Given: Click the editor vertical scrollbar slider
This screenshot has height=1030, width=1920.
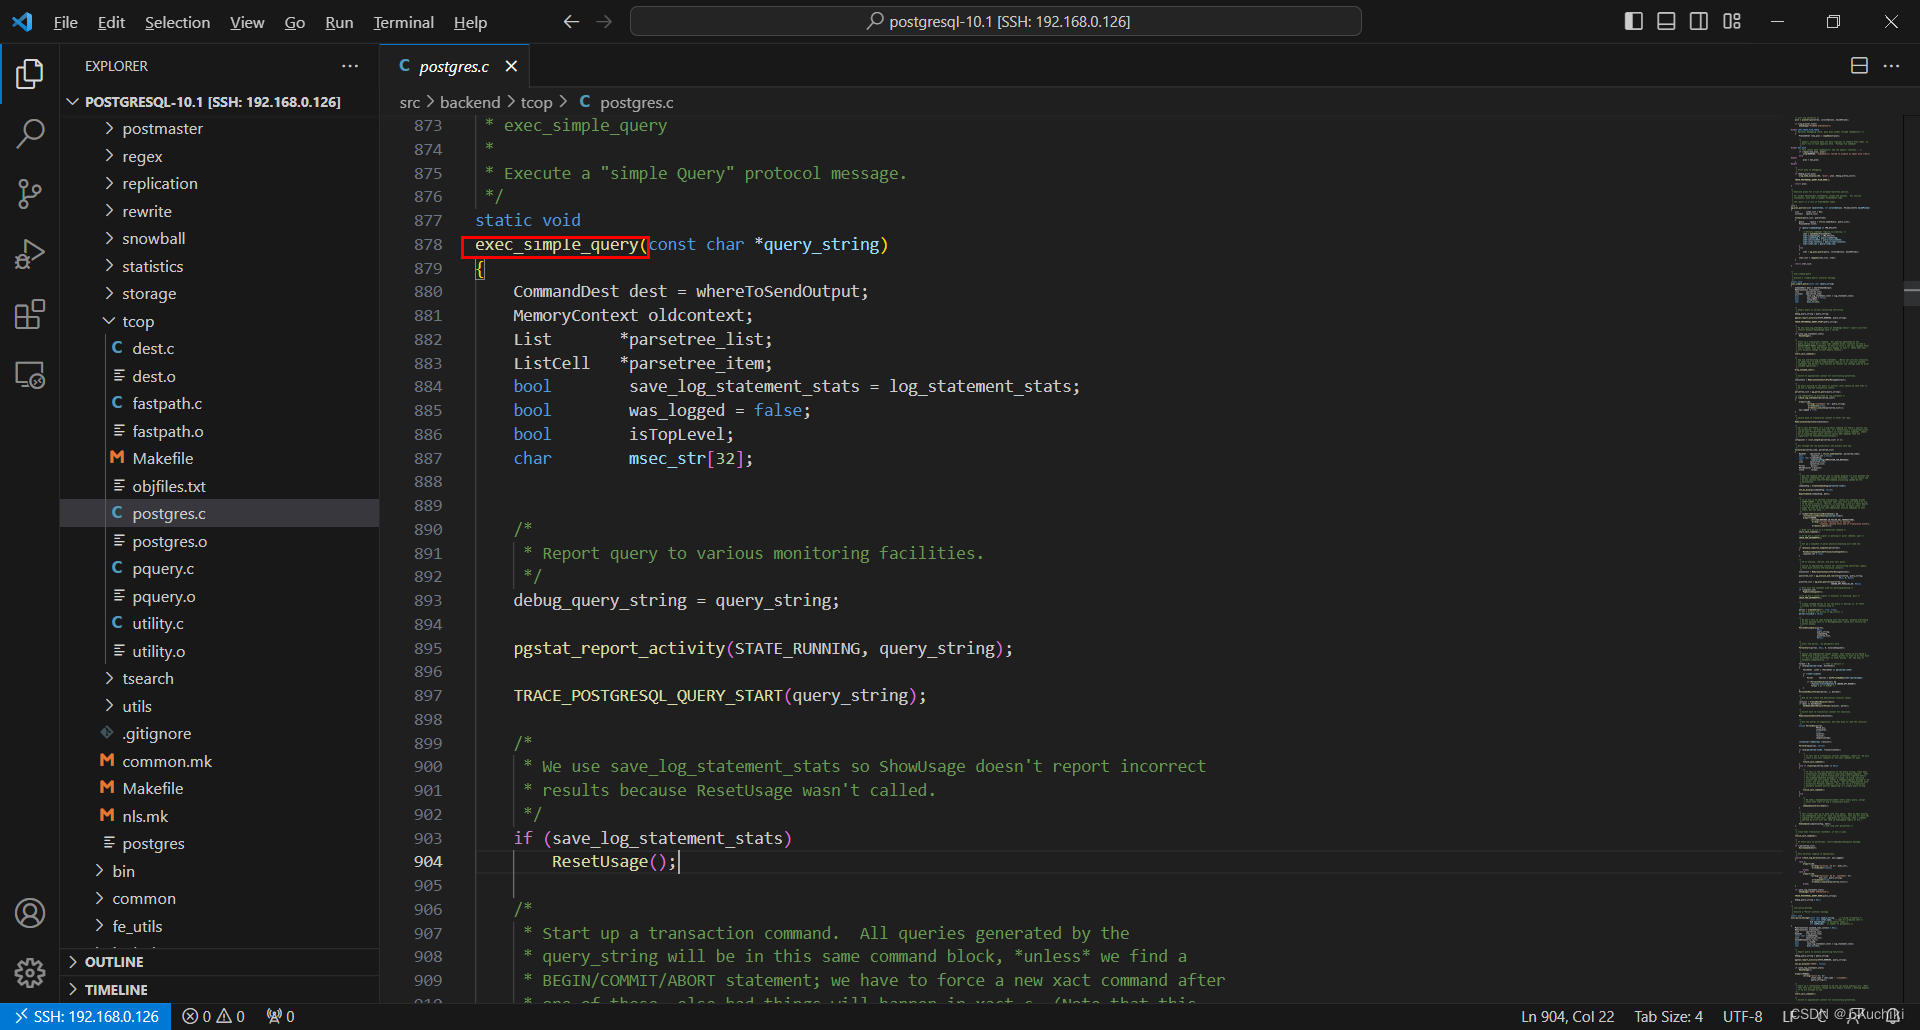Looking at the screenshot, I should 1911,295.
